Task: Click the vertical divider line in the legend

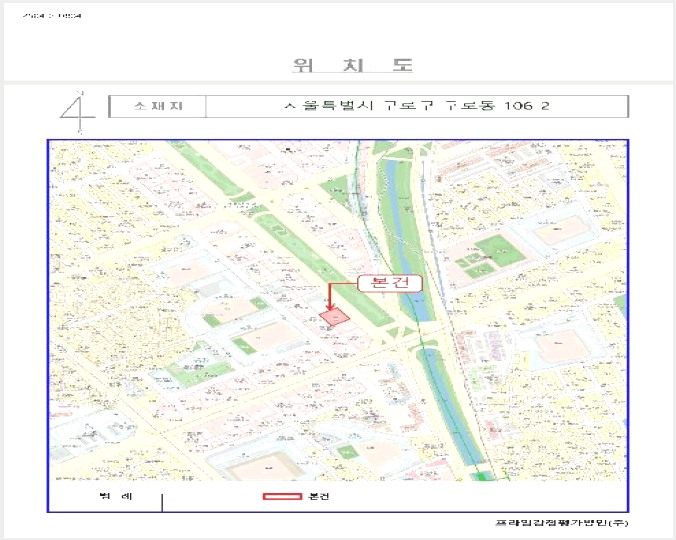Action: click(162, 503)
